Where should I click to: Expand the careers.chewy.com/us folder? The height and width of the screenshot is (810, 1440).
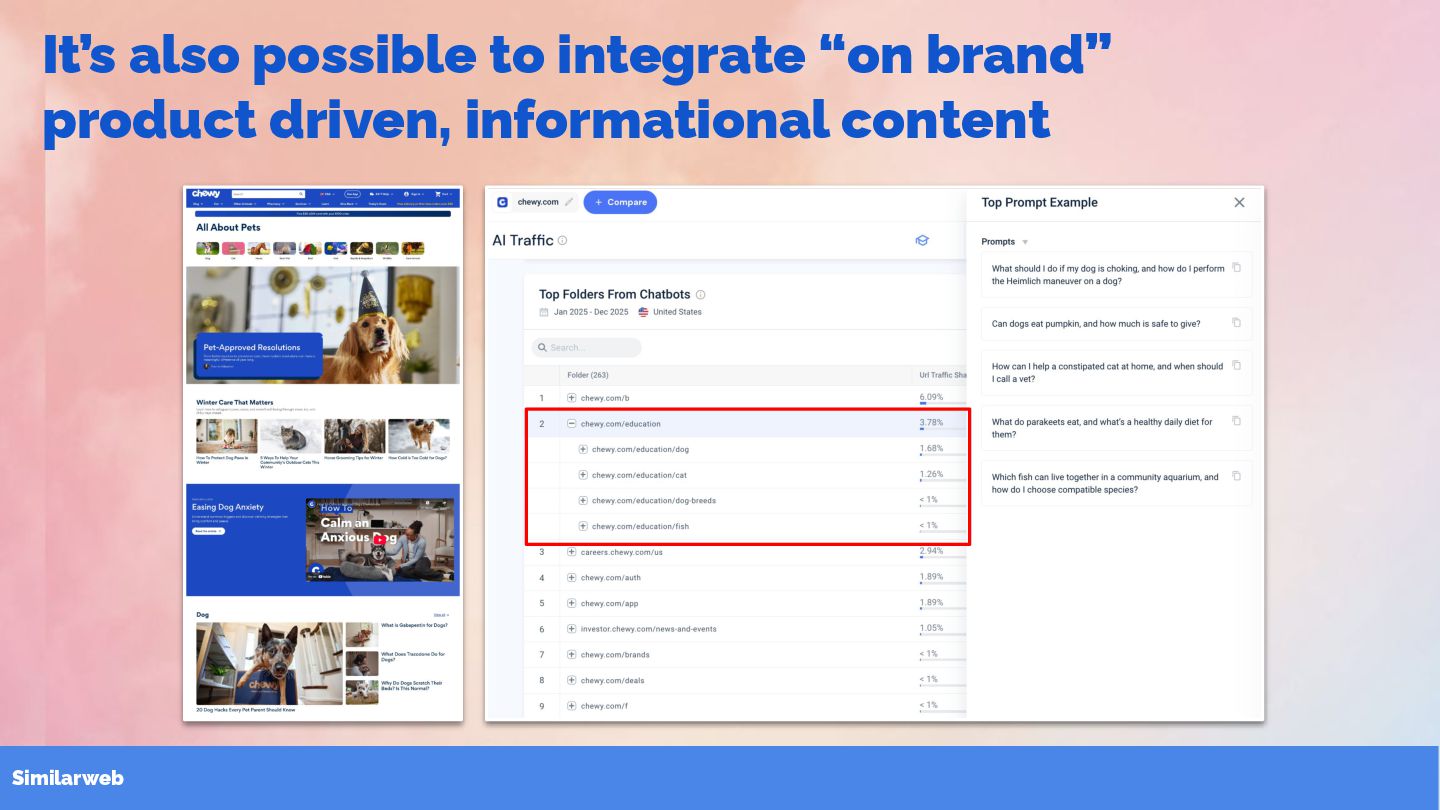point(571,552)
